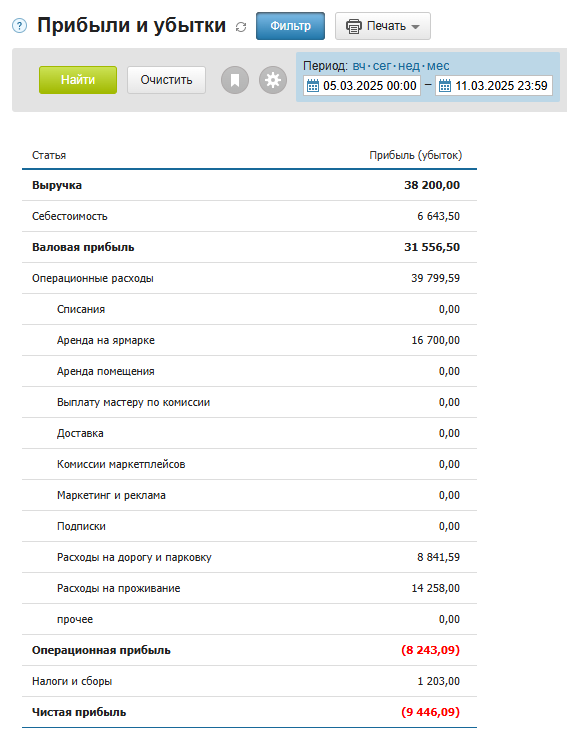The height and width of the screenshot is (752, 567).
Task: Click the value 31 556,50
Action: 432,247
